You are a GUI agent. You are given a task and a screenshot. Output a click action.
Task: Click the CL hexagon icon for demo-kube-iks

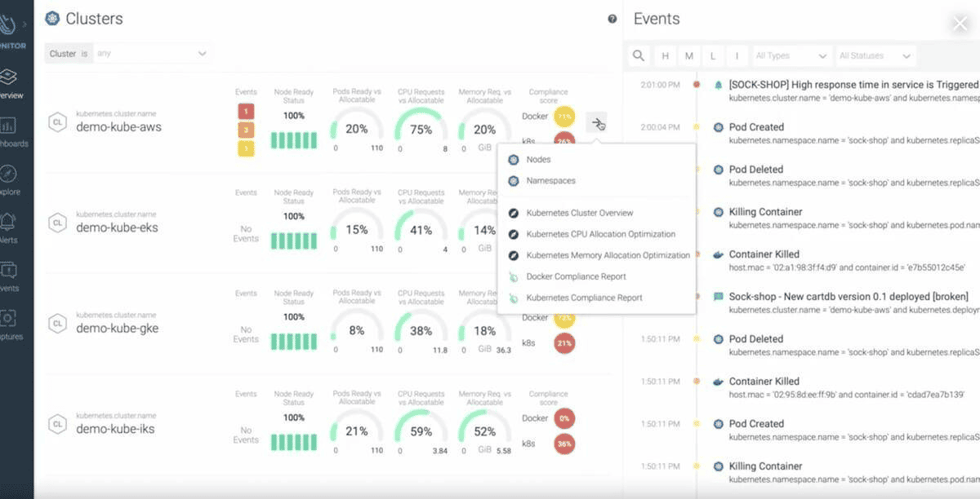coord(58,425)
